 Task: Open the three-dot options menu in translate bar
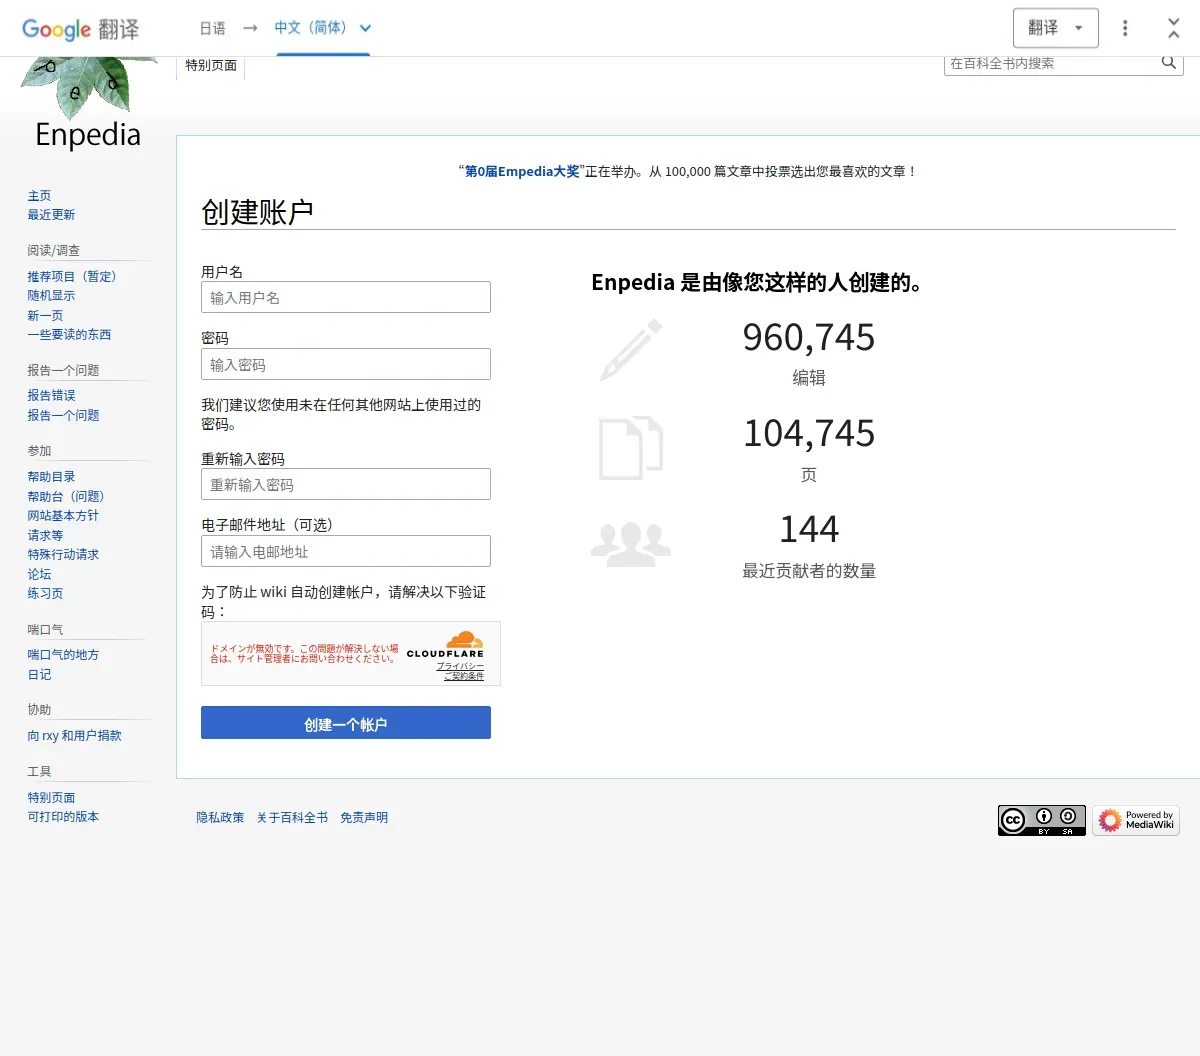point(1125,28)
